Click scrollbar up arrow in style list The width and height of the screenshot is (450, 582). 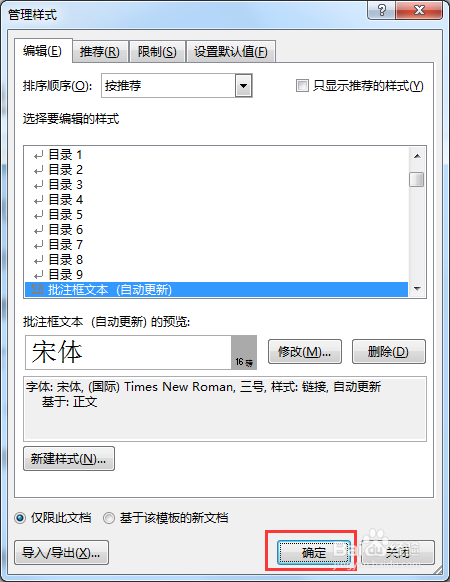point(417,156)
